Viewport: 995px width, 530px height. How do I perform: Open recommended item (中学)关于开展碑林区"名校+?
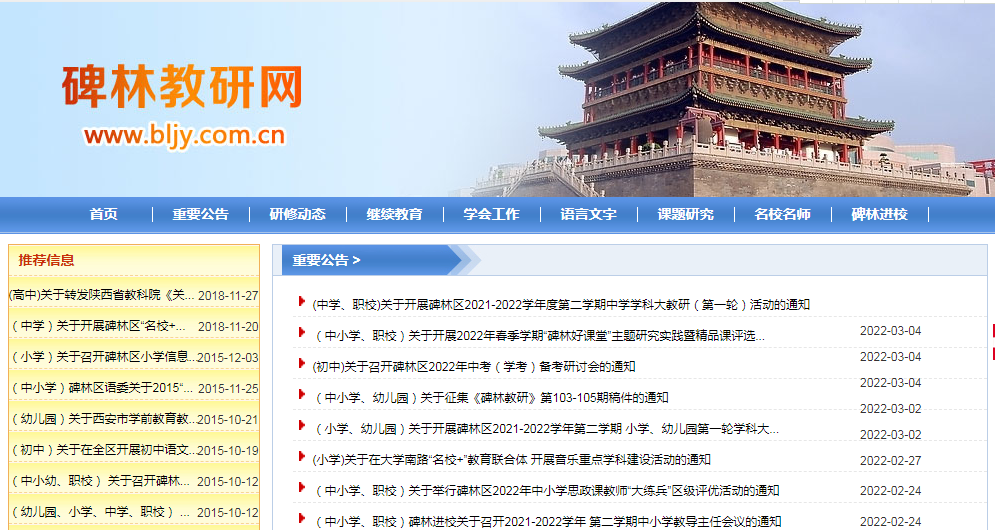(98, 326)
